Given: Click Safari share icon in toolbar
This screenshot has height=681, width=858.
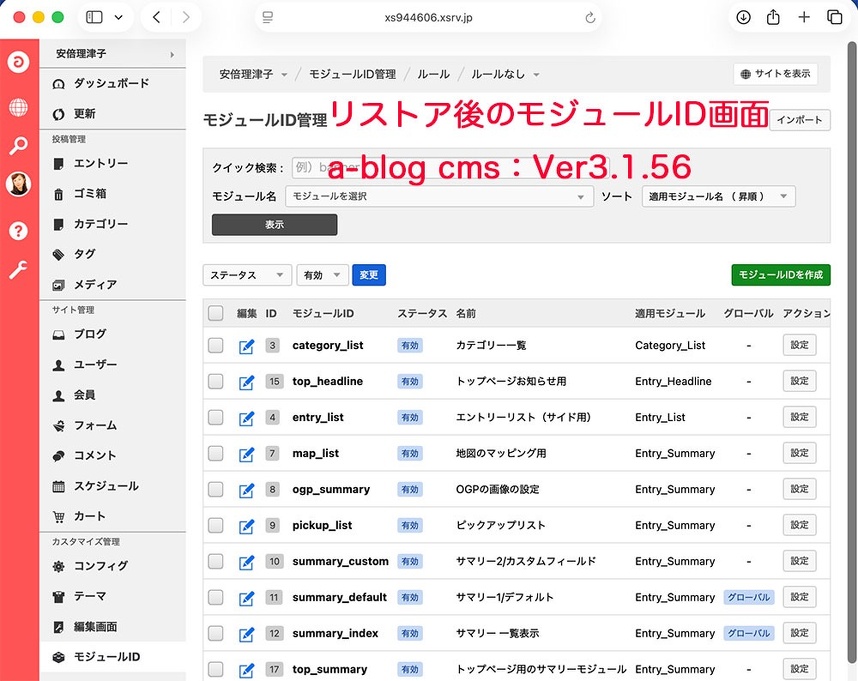Looking at the screenshot, I should click(x=773, y=17).
